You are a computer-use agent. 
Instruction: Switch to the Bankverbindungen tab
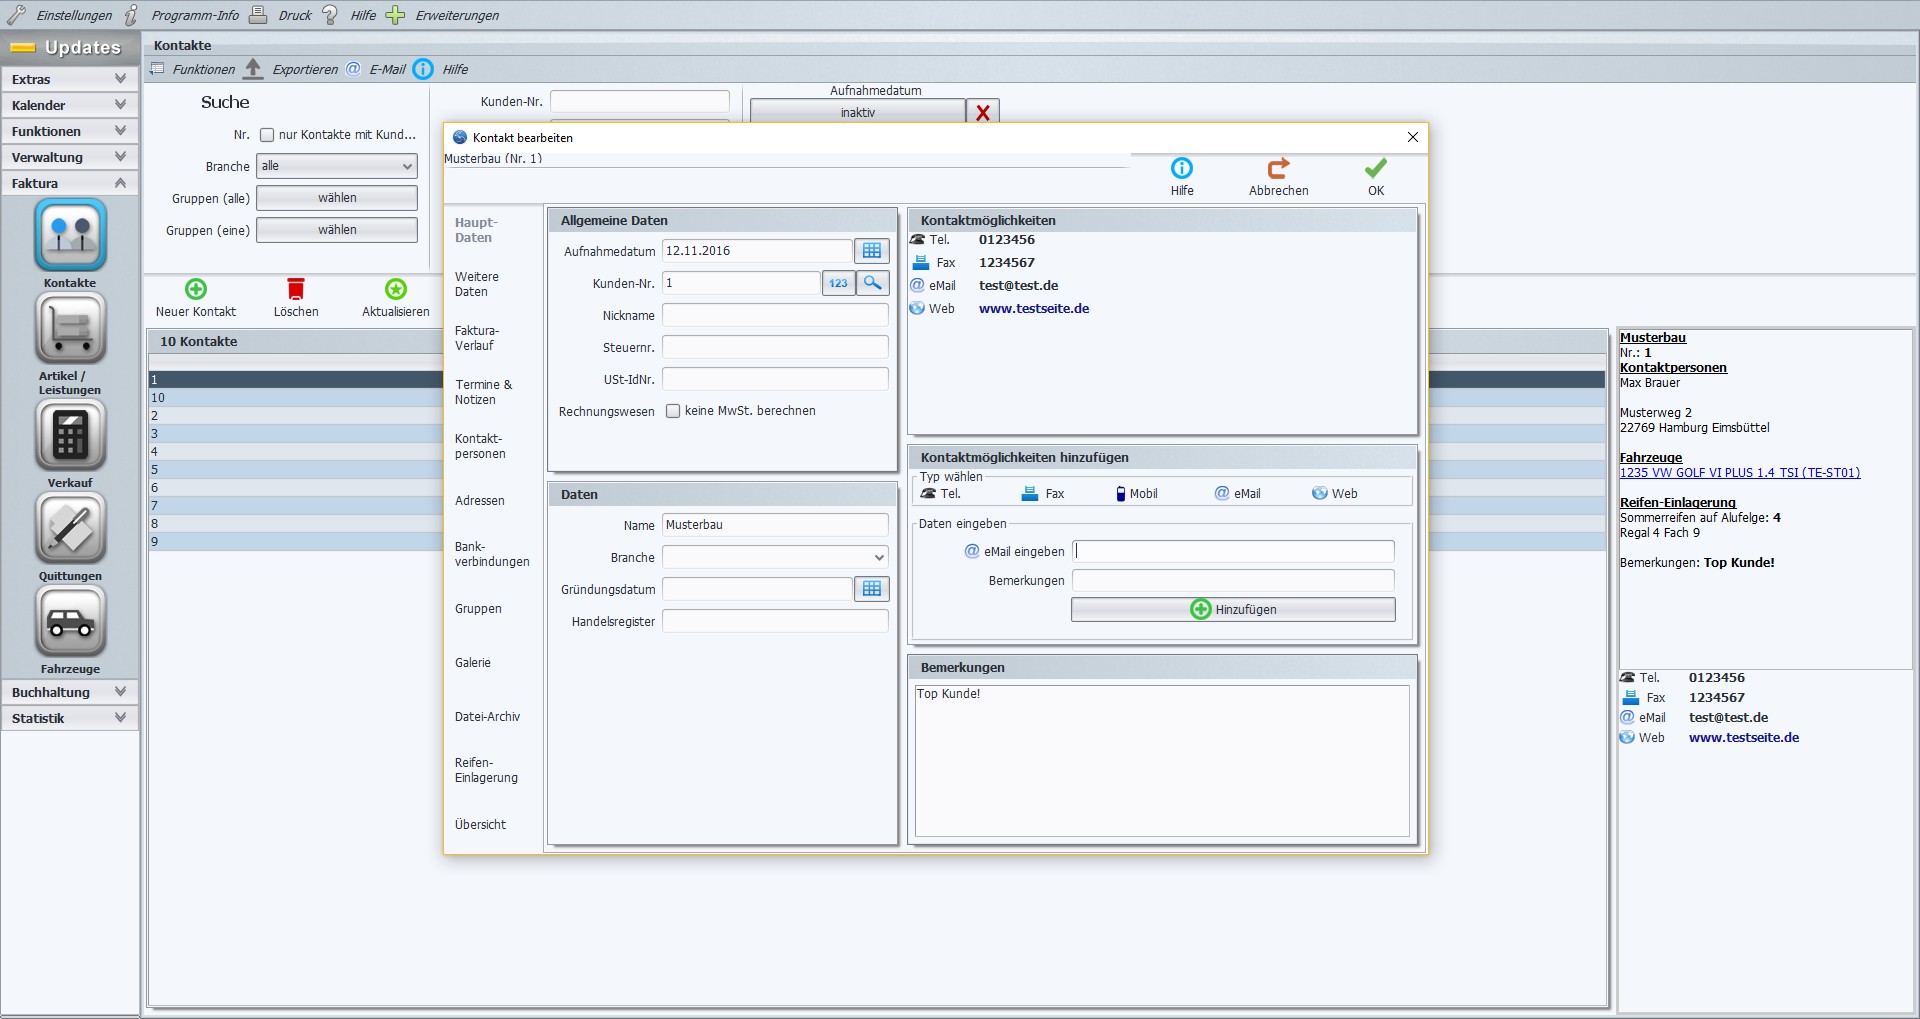tap(491, 554)
